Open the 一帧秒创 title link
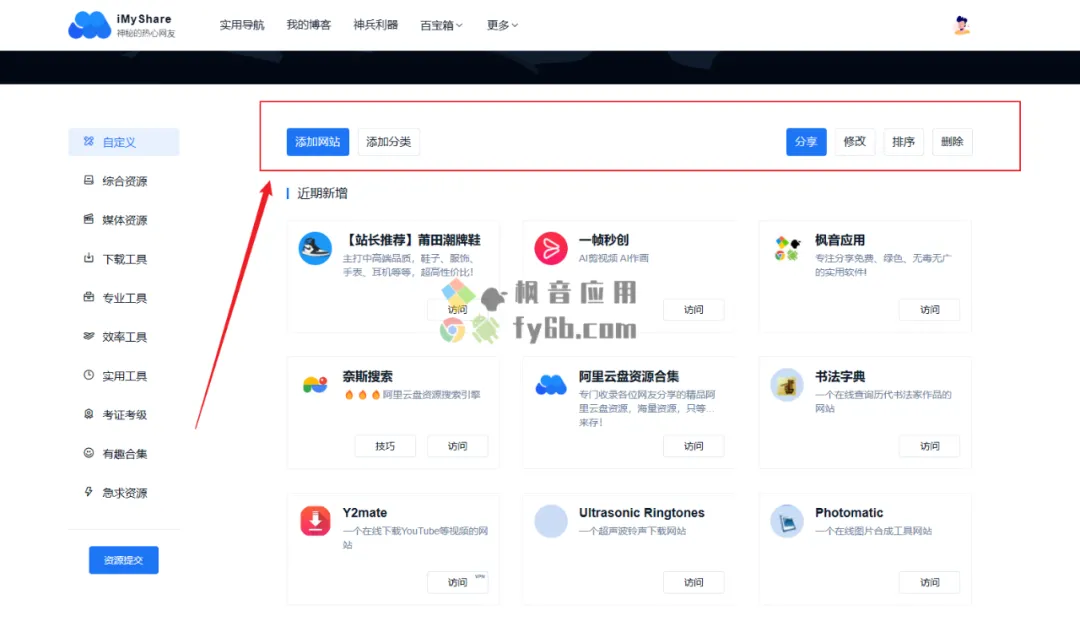Viewport: 1080px width, 621px height. point(603,240)
